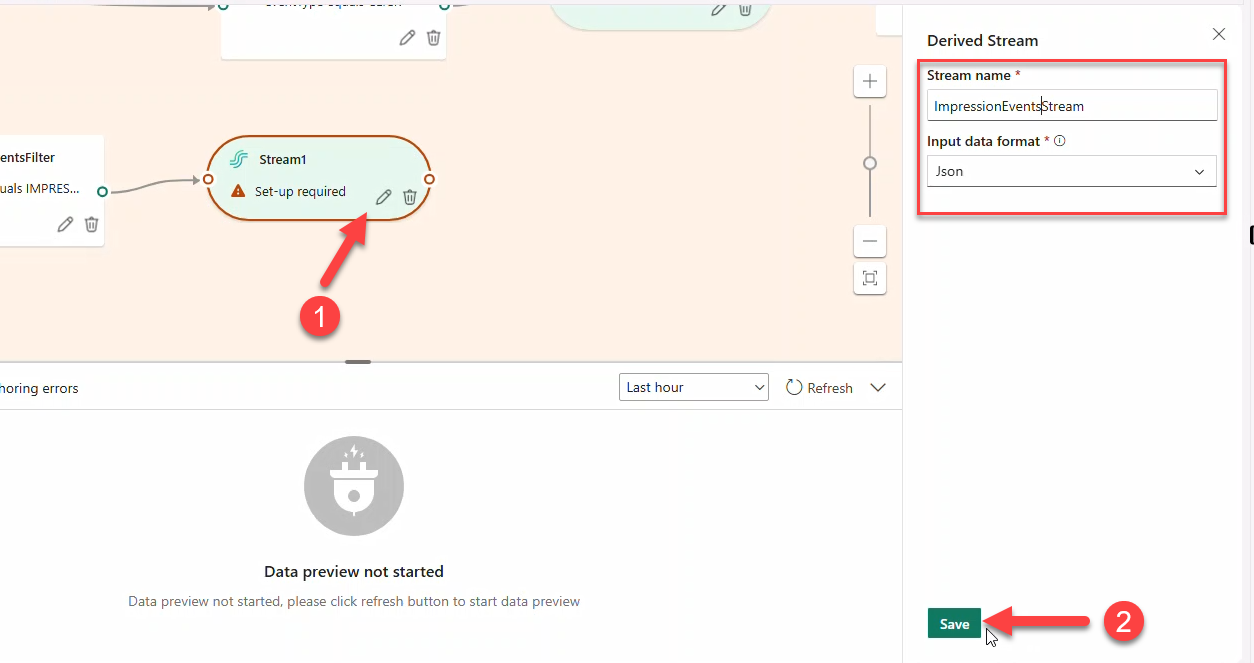Delete the Stream1 node
Image resolution: width=1254 pixels, height=663 pixels.
click(x=409, y=197)
